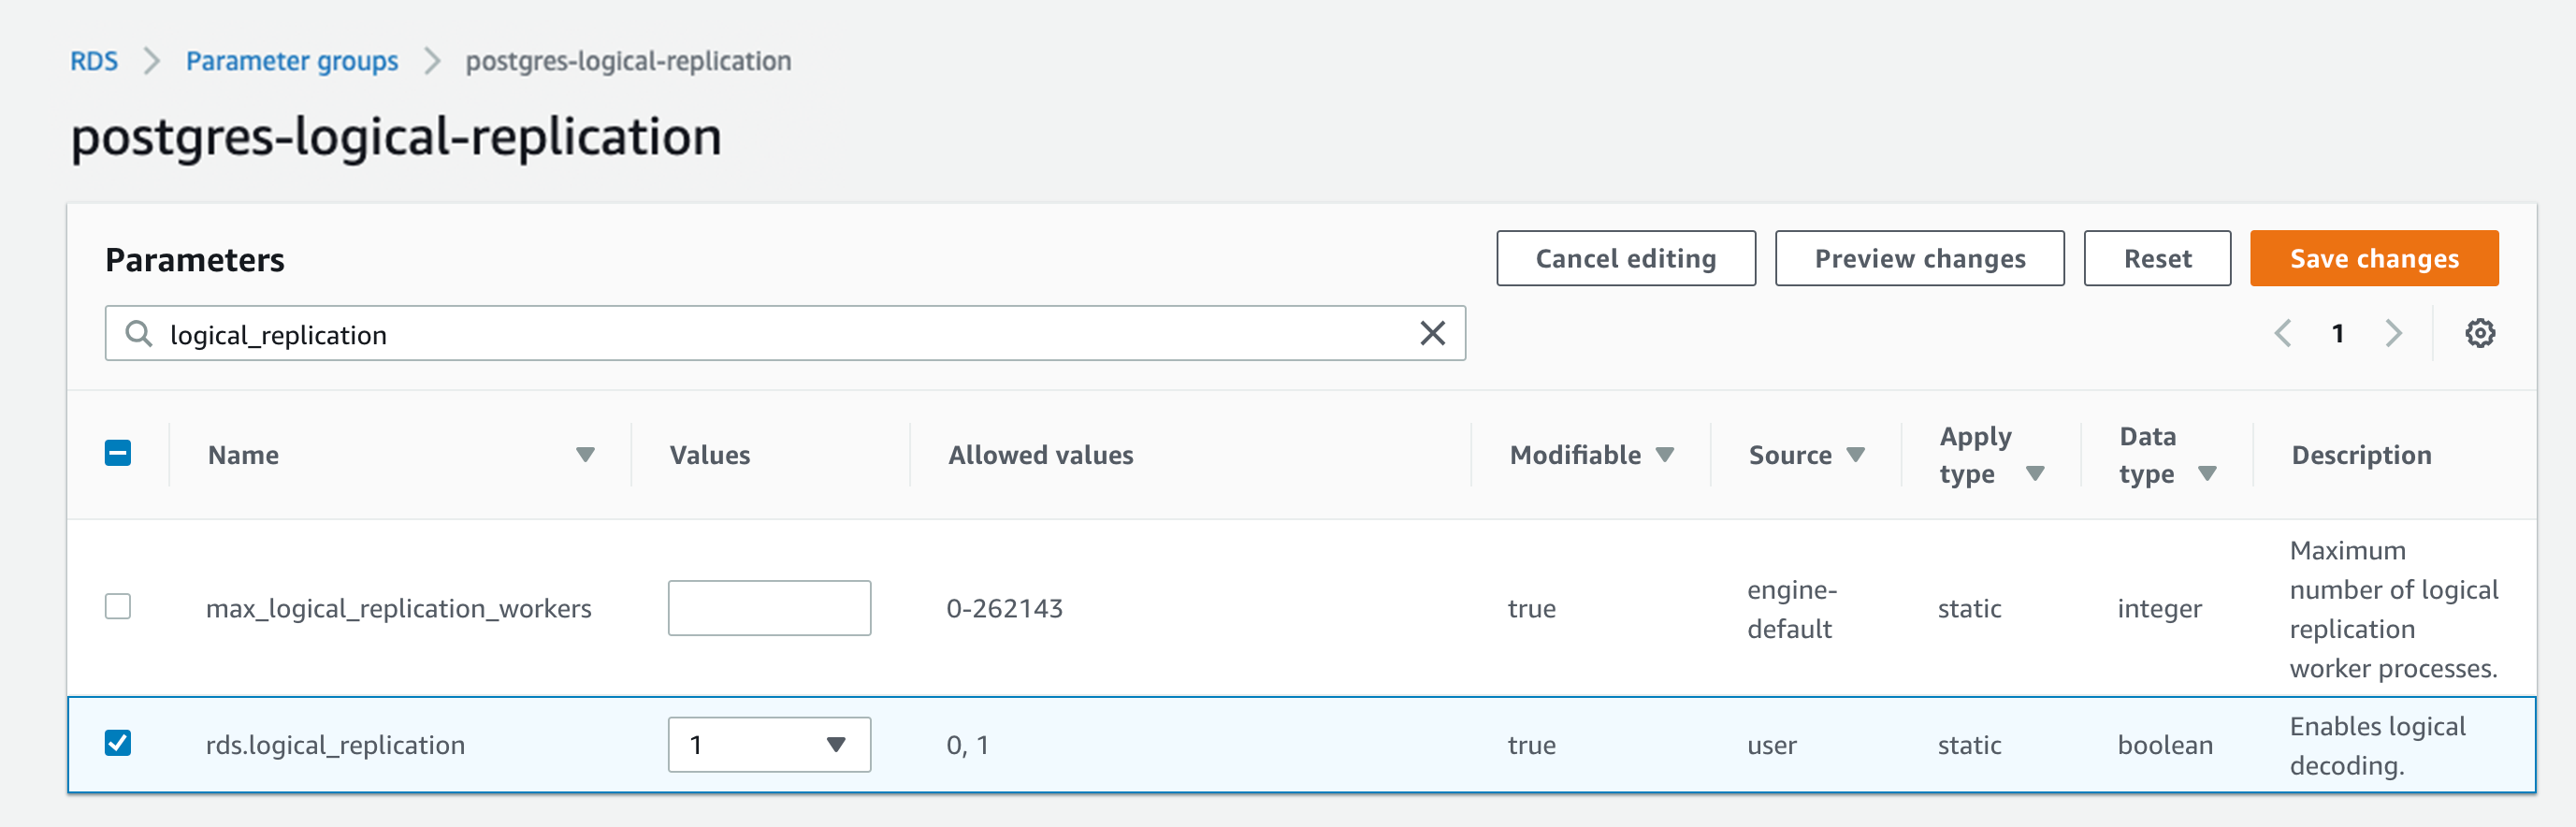Sort by Source column arrow
The width and height of the screenshot is (2576, 827).
tap(1855, 455)
